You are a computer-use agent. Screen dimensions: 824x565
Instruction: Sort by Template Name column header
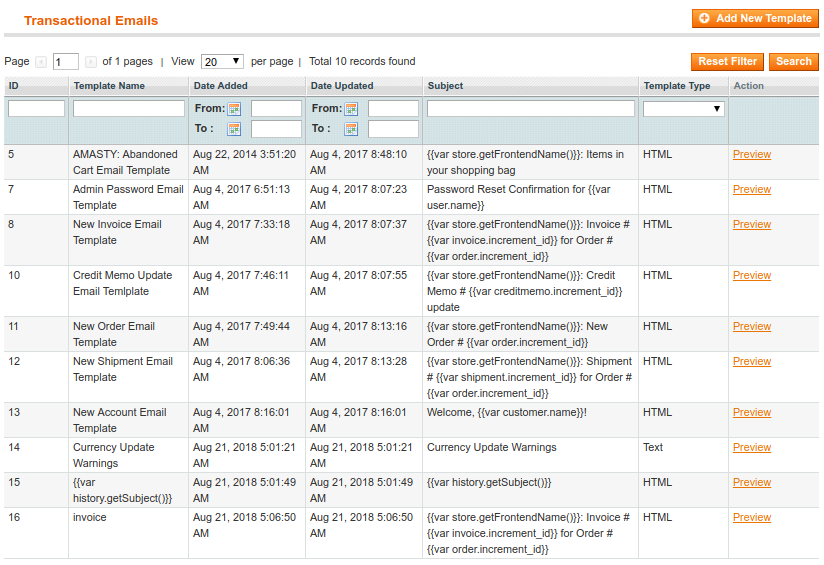pyautogui.click(x=109, y=86)
